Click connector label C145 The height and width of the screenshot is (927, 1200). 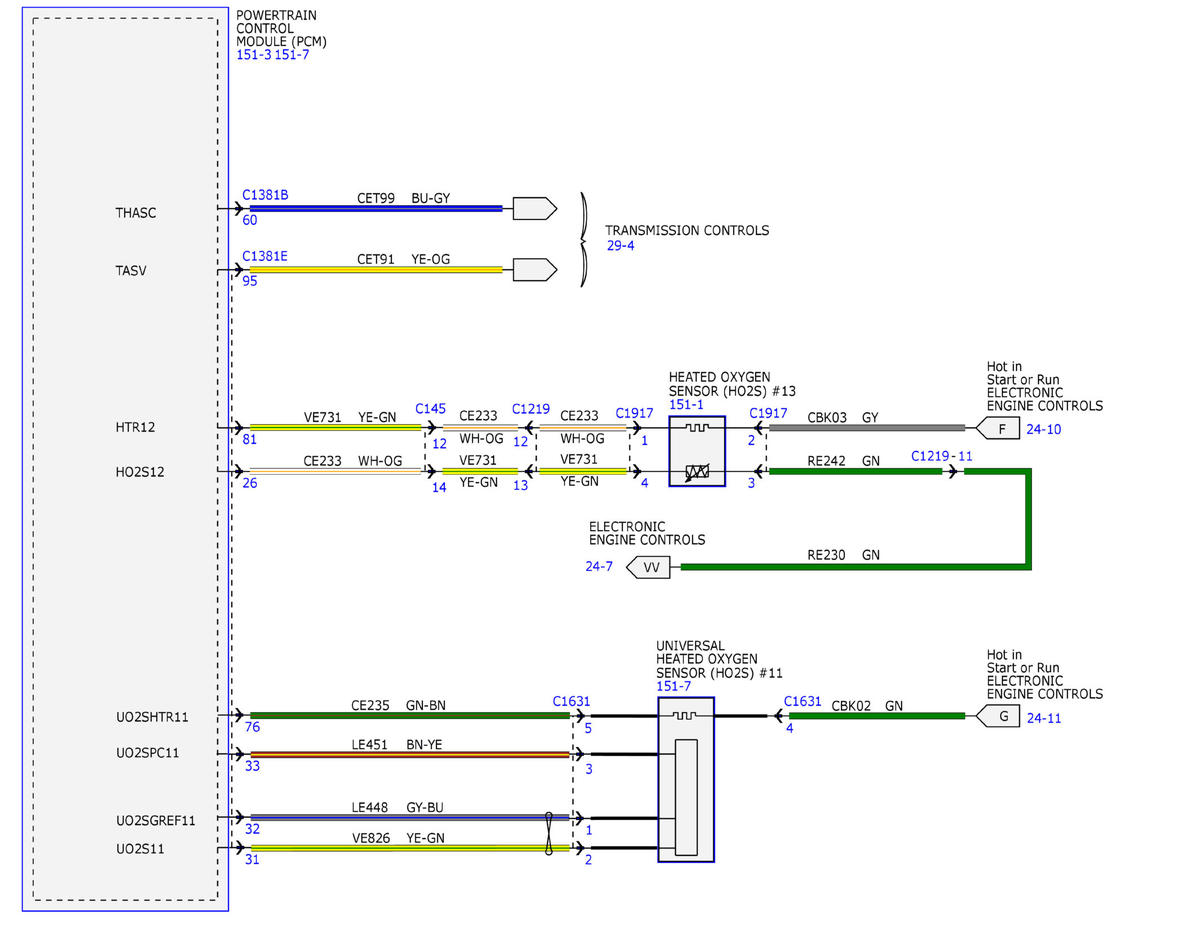pos(430,409)
